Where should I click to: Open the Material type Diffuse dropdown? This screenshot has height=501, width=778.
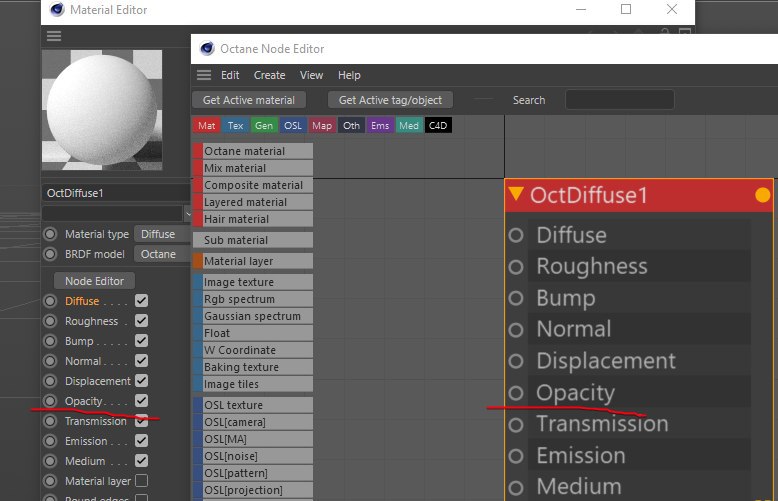[x=162, y=234]
